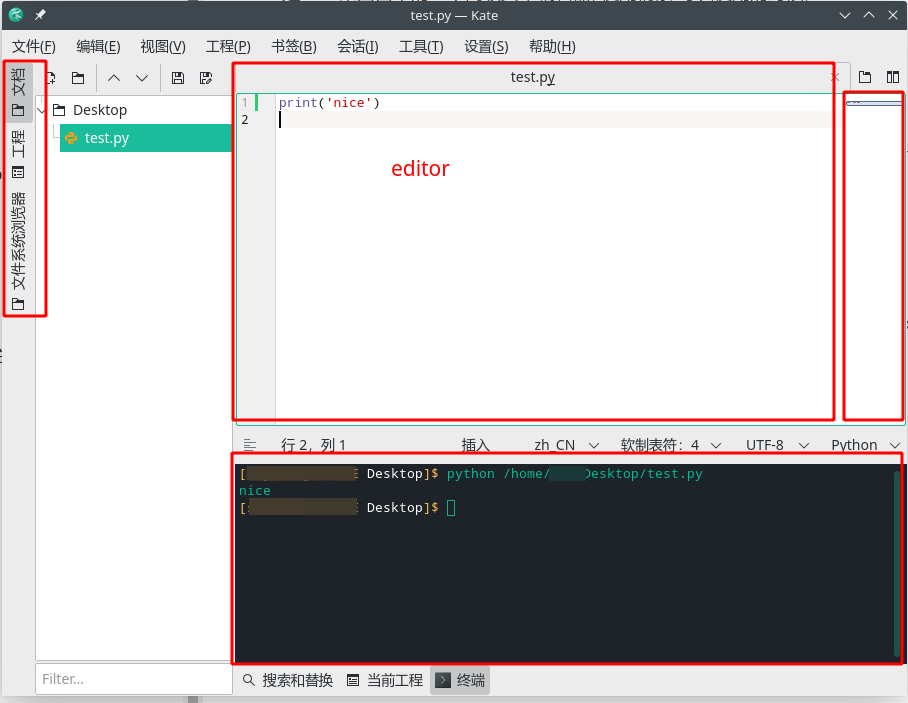Open the 设置(S) menu
Viewport: 908px width, 703px height.
[x=486, y=46]
